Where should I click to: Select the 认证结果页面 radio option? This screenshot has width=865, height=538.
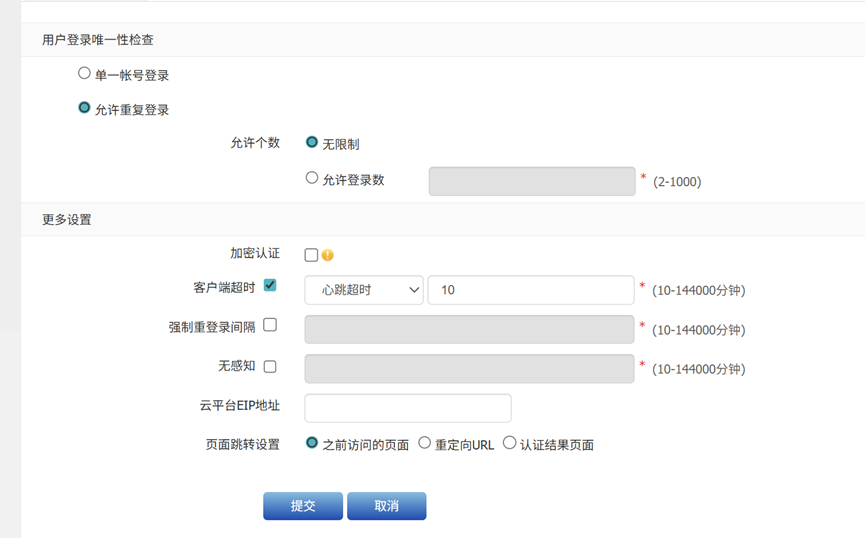(510, 443)
